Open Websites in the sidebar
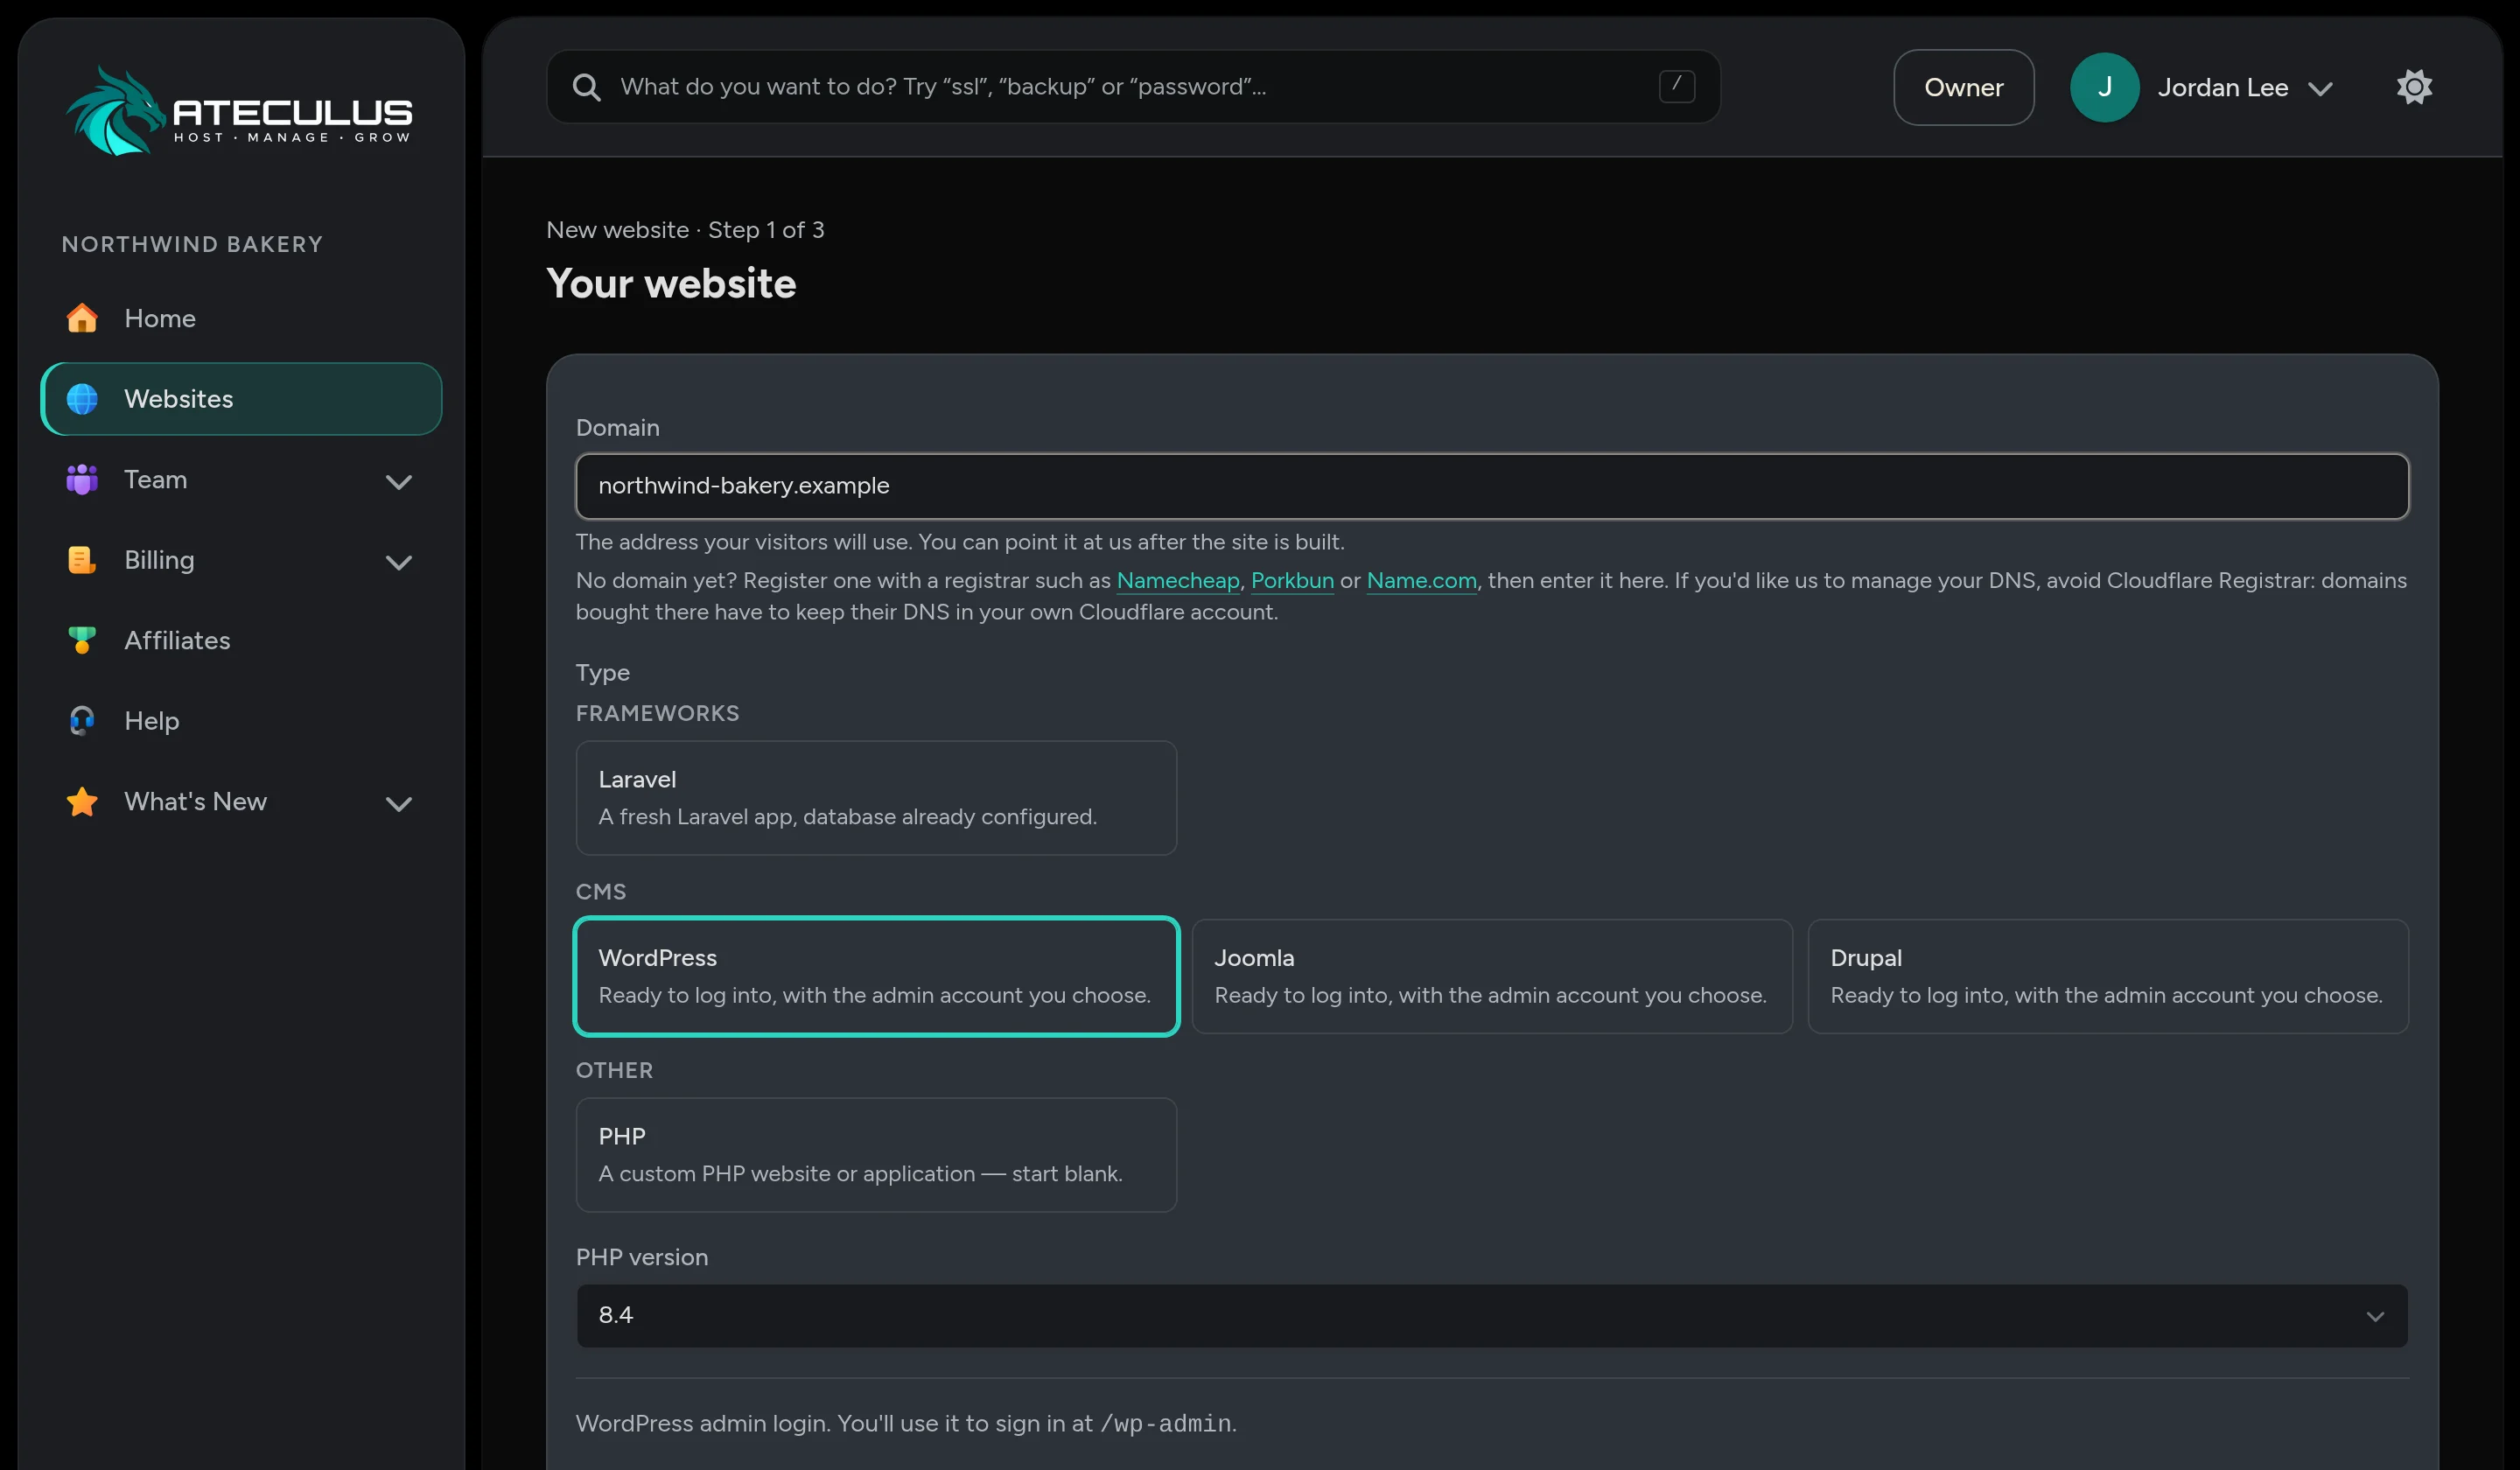This screenshot has height=1470, width=2520. 241,399
